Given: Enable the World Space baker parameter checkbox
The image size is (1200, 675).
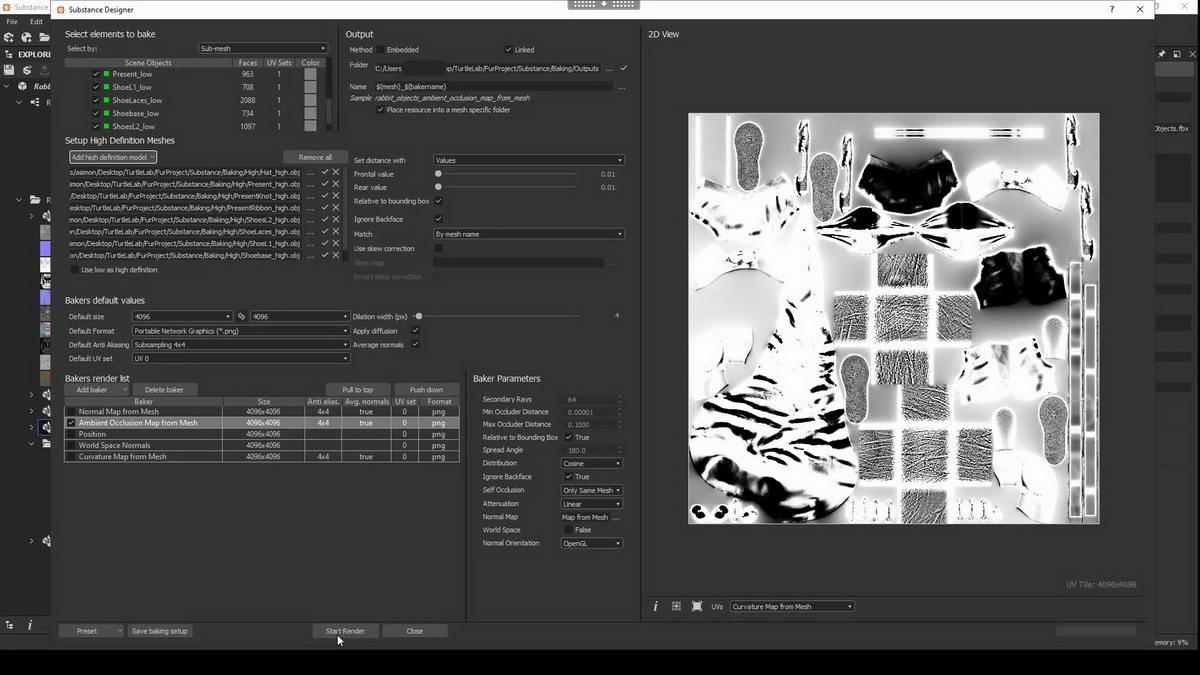Looking at the screenshot, I should click(x=568, y=530).
